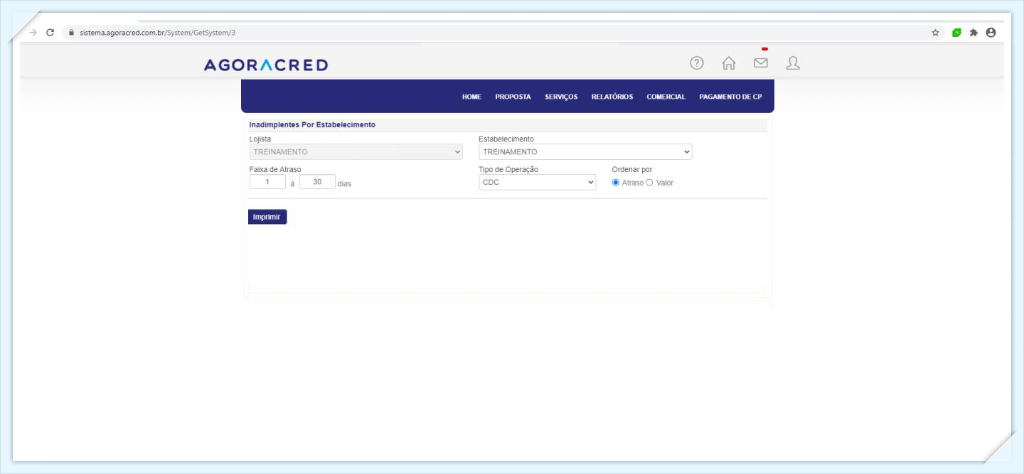Image resolution: width=1024 pixels, height=474 pixels.
Task: Click the Tipo de Operação label
Action: click(509, 169)
